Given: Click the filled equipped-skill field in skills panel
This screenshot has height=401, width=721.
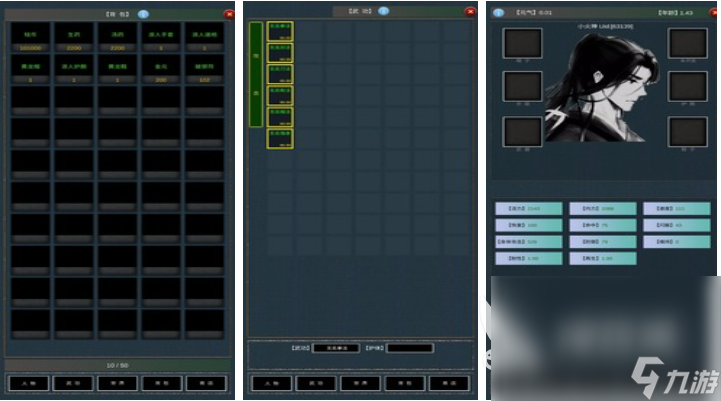Looking at the screenshot, I should [336, 348].
